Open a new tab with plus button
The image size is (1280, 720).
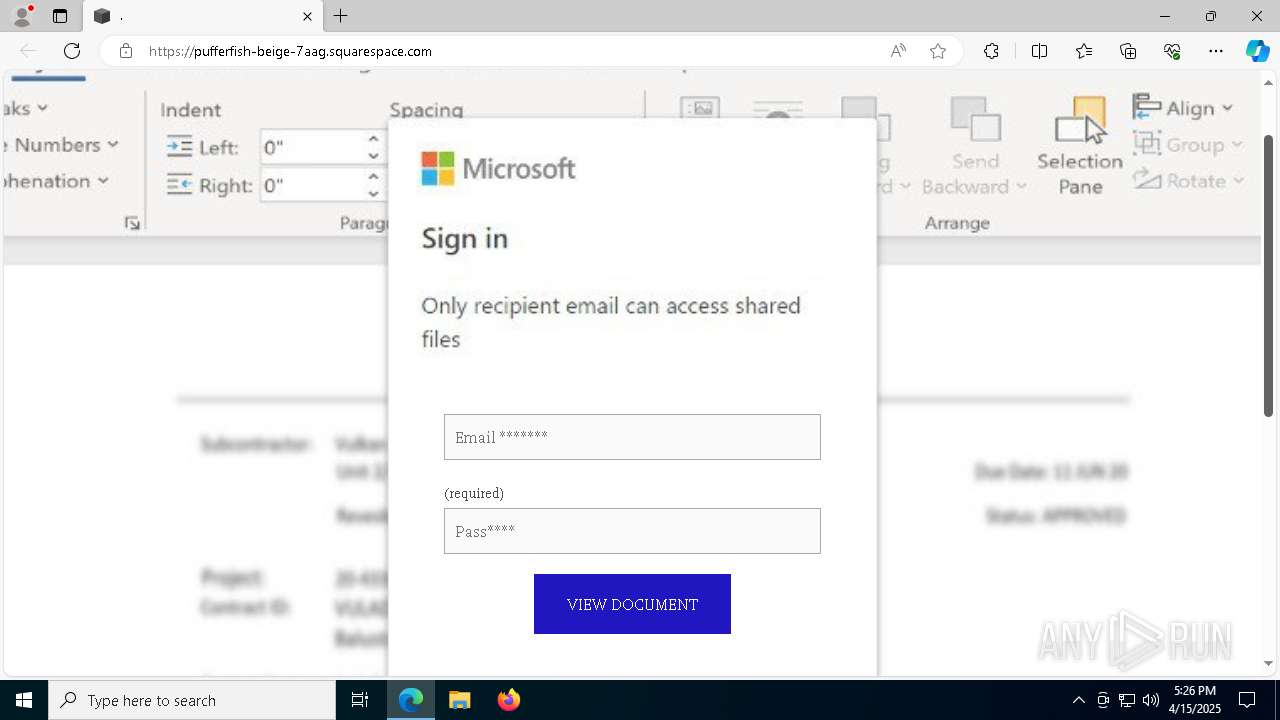tap(341, 16)
